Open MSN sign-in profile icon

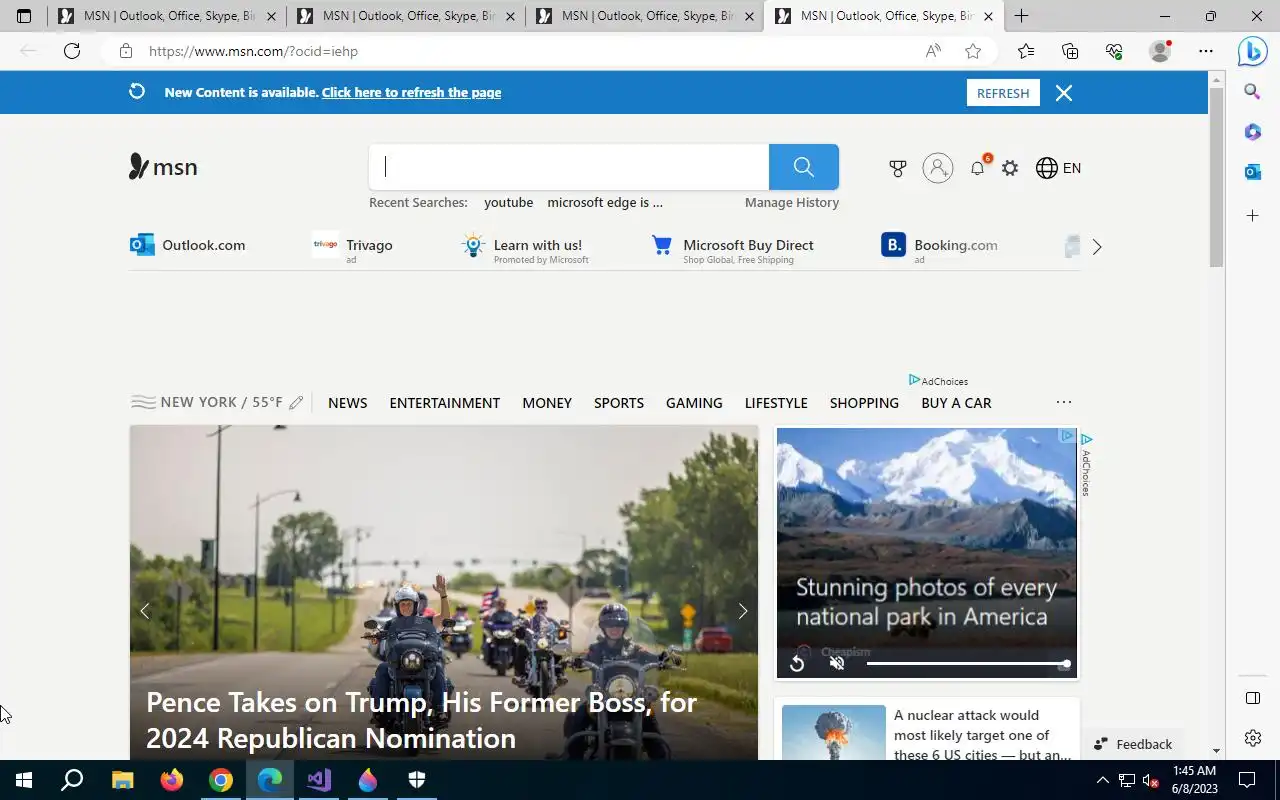[938, 168]
